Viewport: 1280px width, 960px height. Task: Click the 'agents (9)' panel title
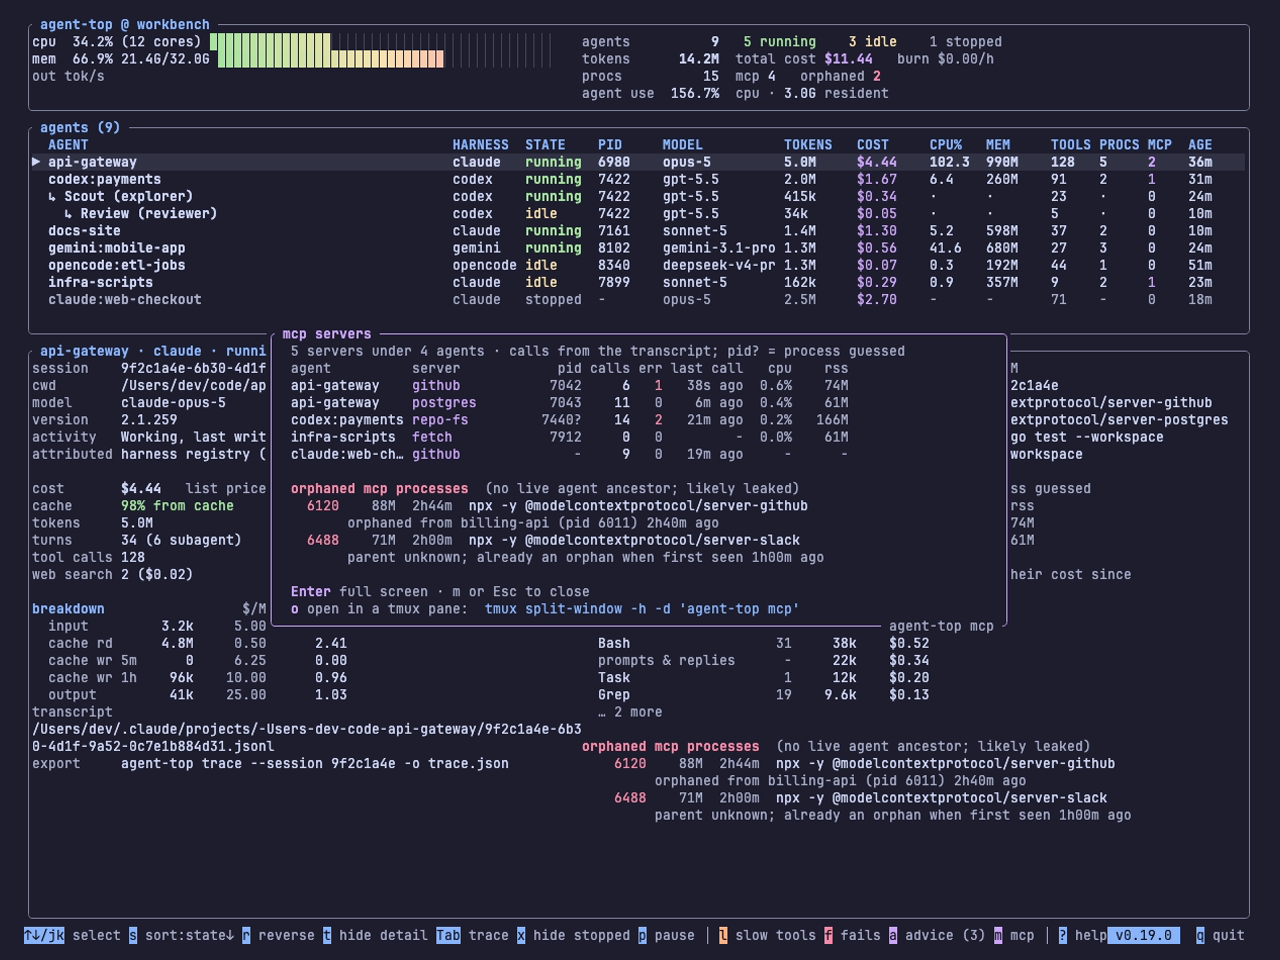click(x=80, y=127)
